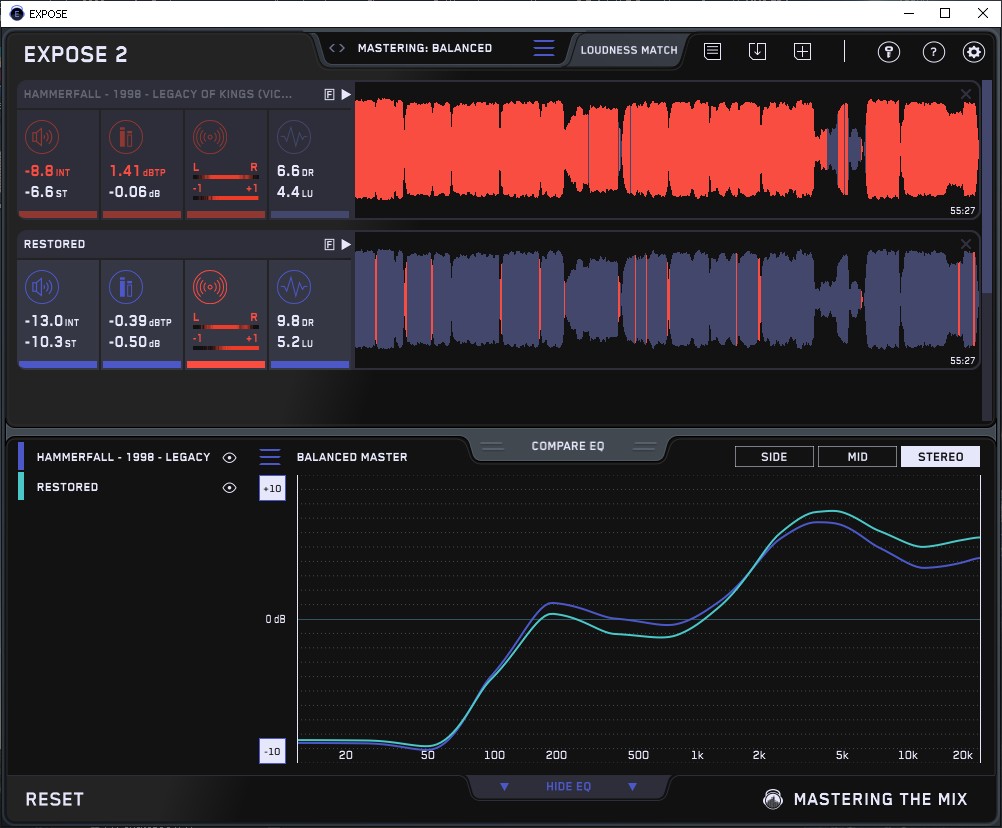The image size is (1002, 828).
Task: Click the export download icon
Action: point(757,51)
